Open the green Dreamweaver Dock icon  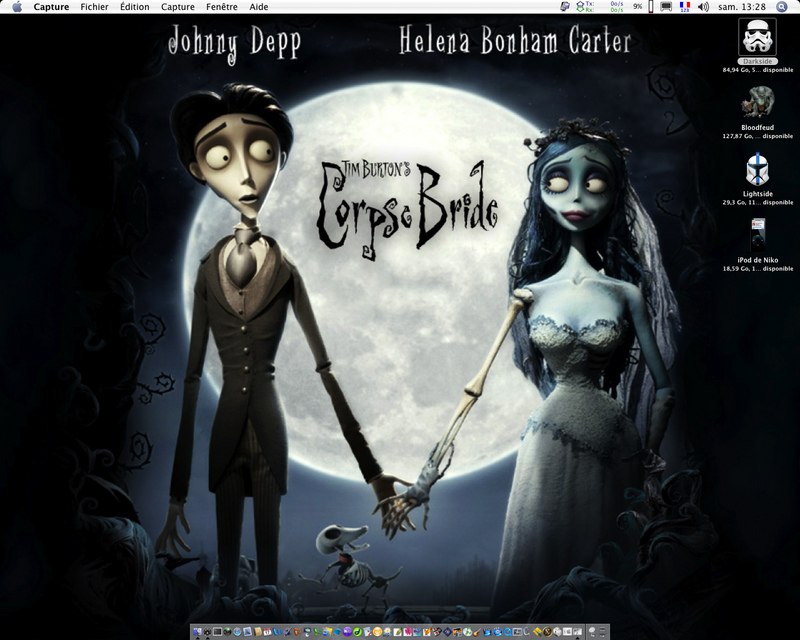point(358,632)
